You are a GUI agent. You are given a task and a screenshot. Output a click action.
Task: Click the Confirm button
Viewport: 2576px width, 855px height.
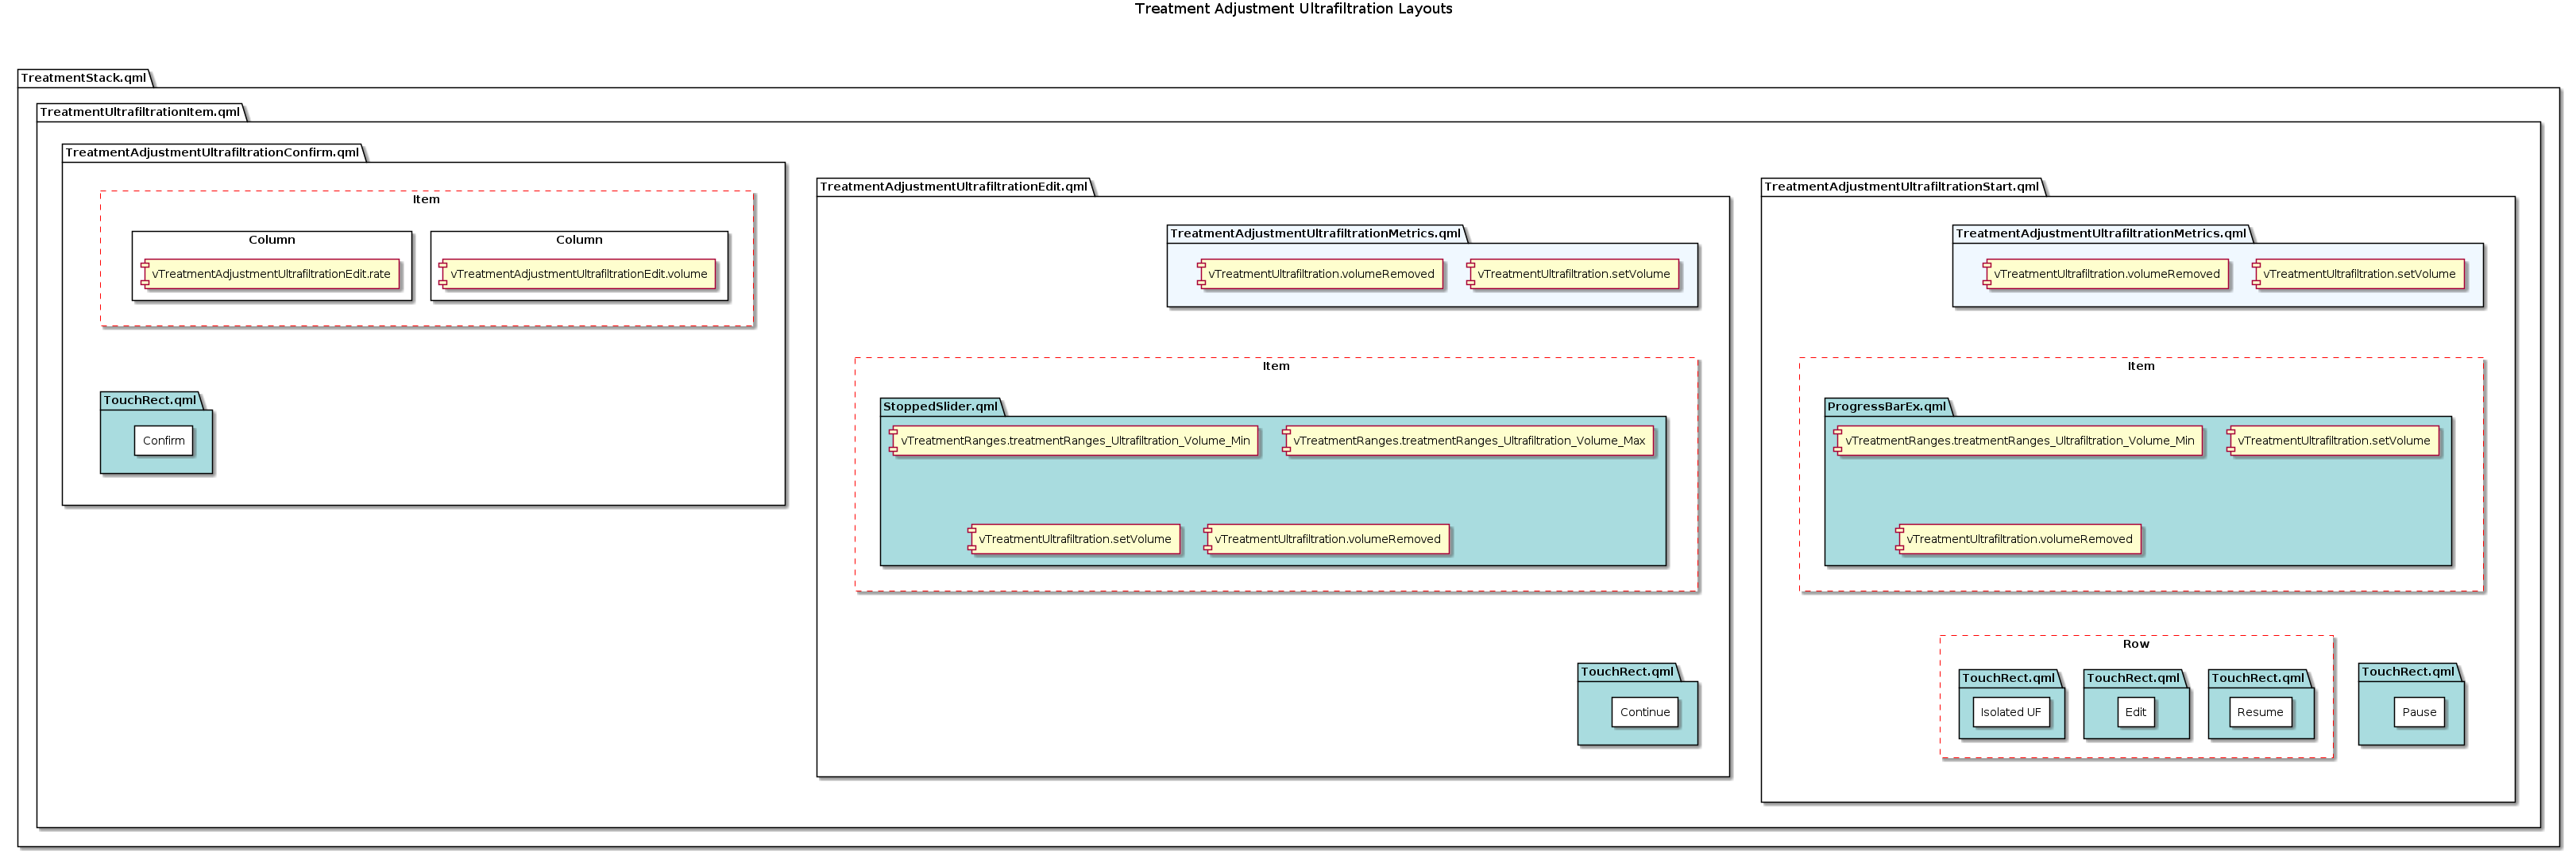(163, 441)
